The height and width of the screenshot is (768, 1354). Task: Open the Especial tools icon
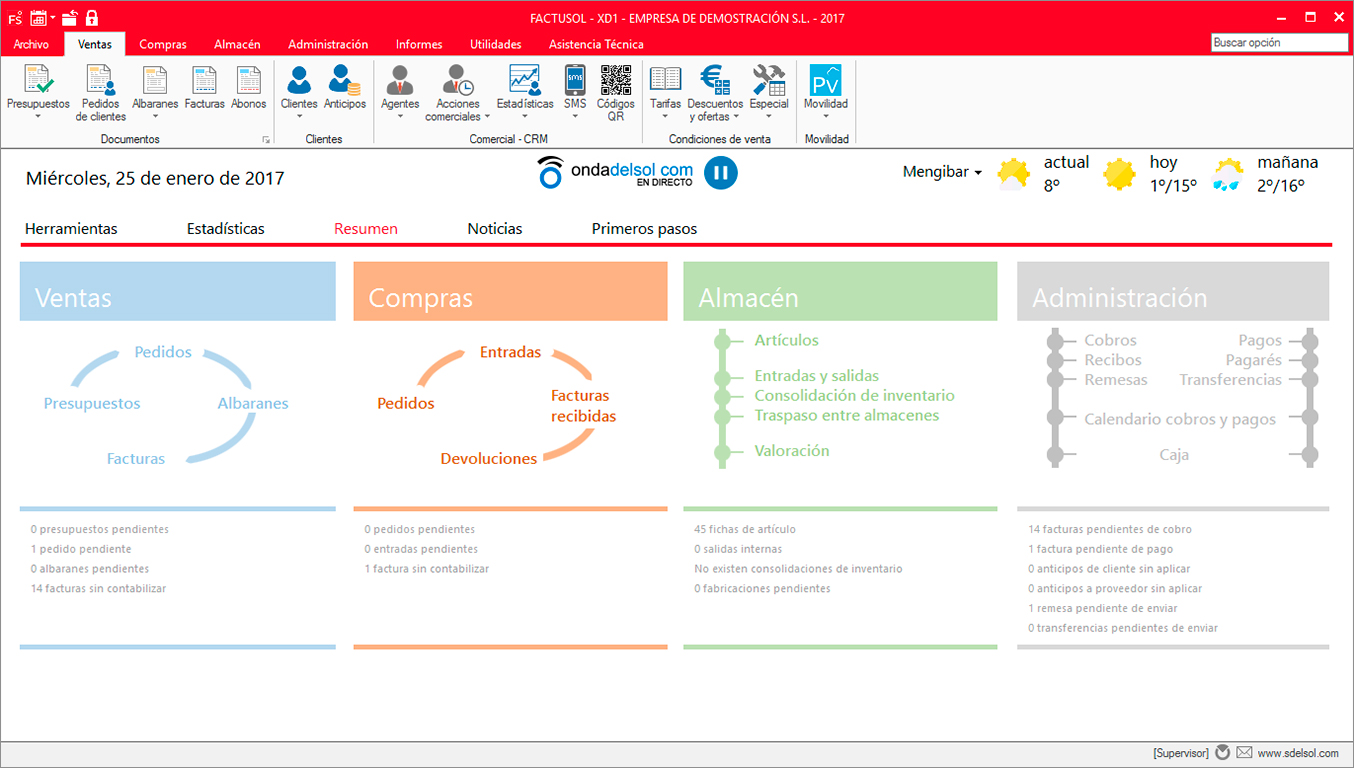(769, 80)
